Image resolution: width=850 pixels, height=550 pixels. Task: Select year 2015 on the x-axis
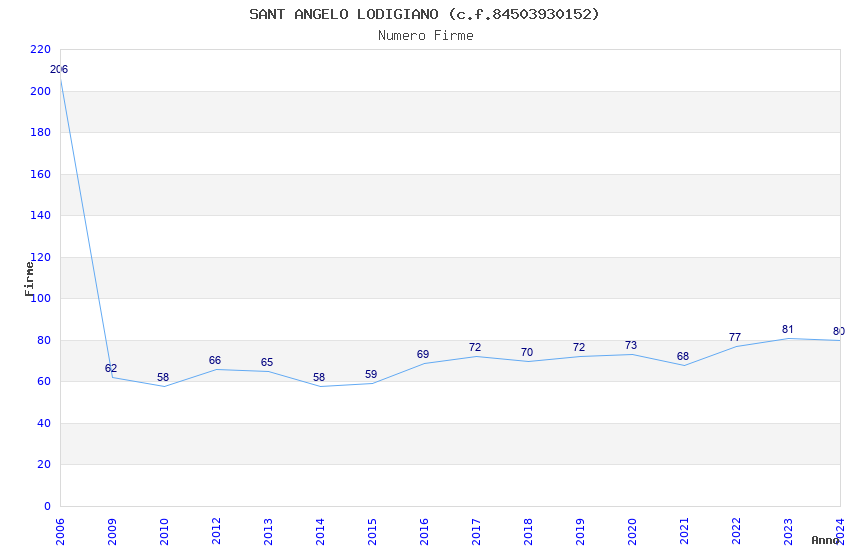coord(372,531)
